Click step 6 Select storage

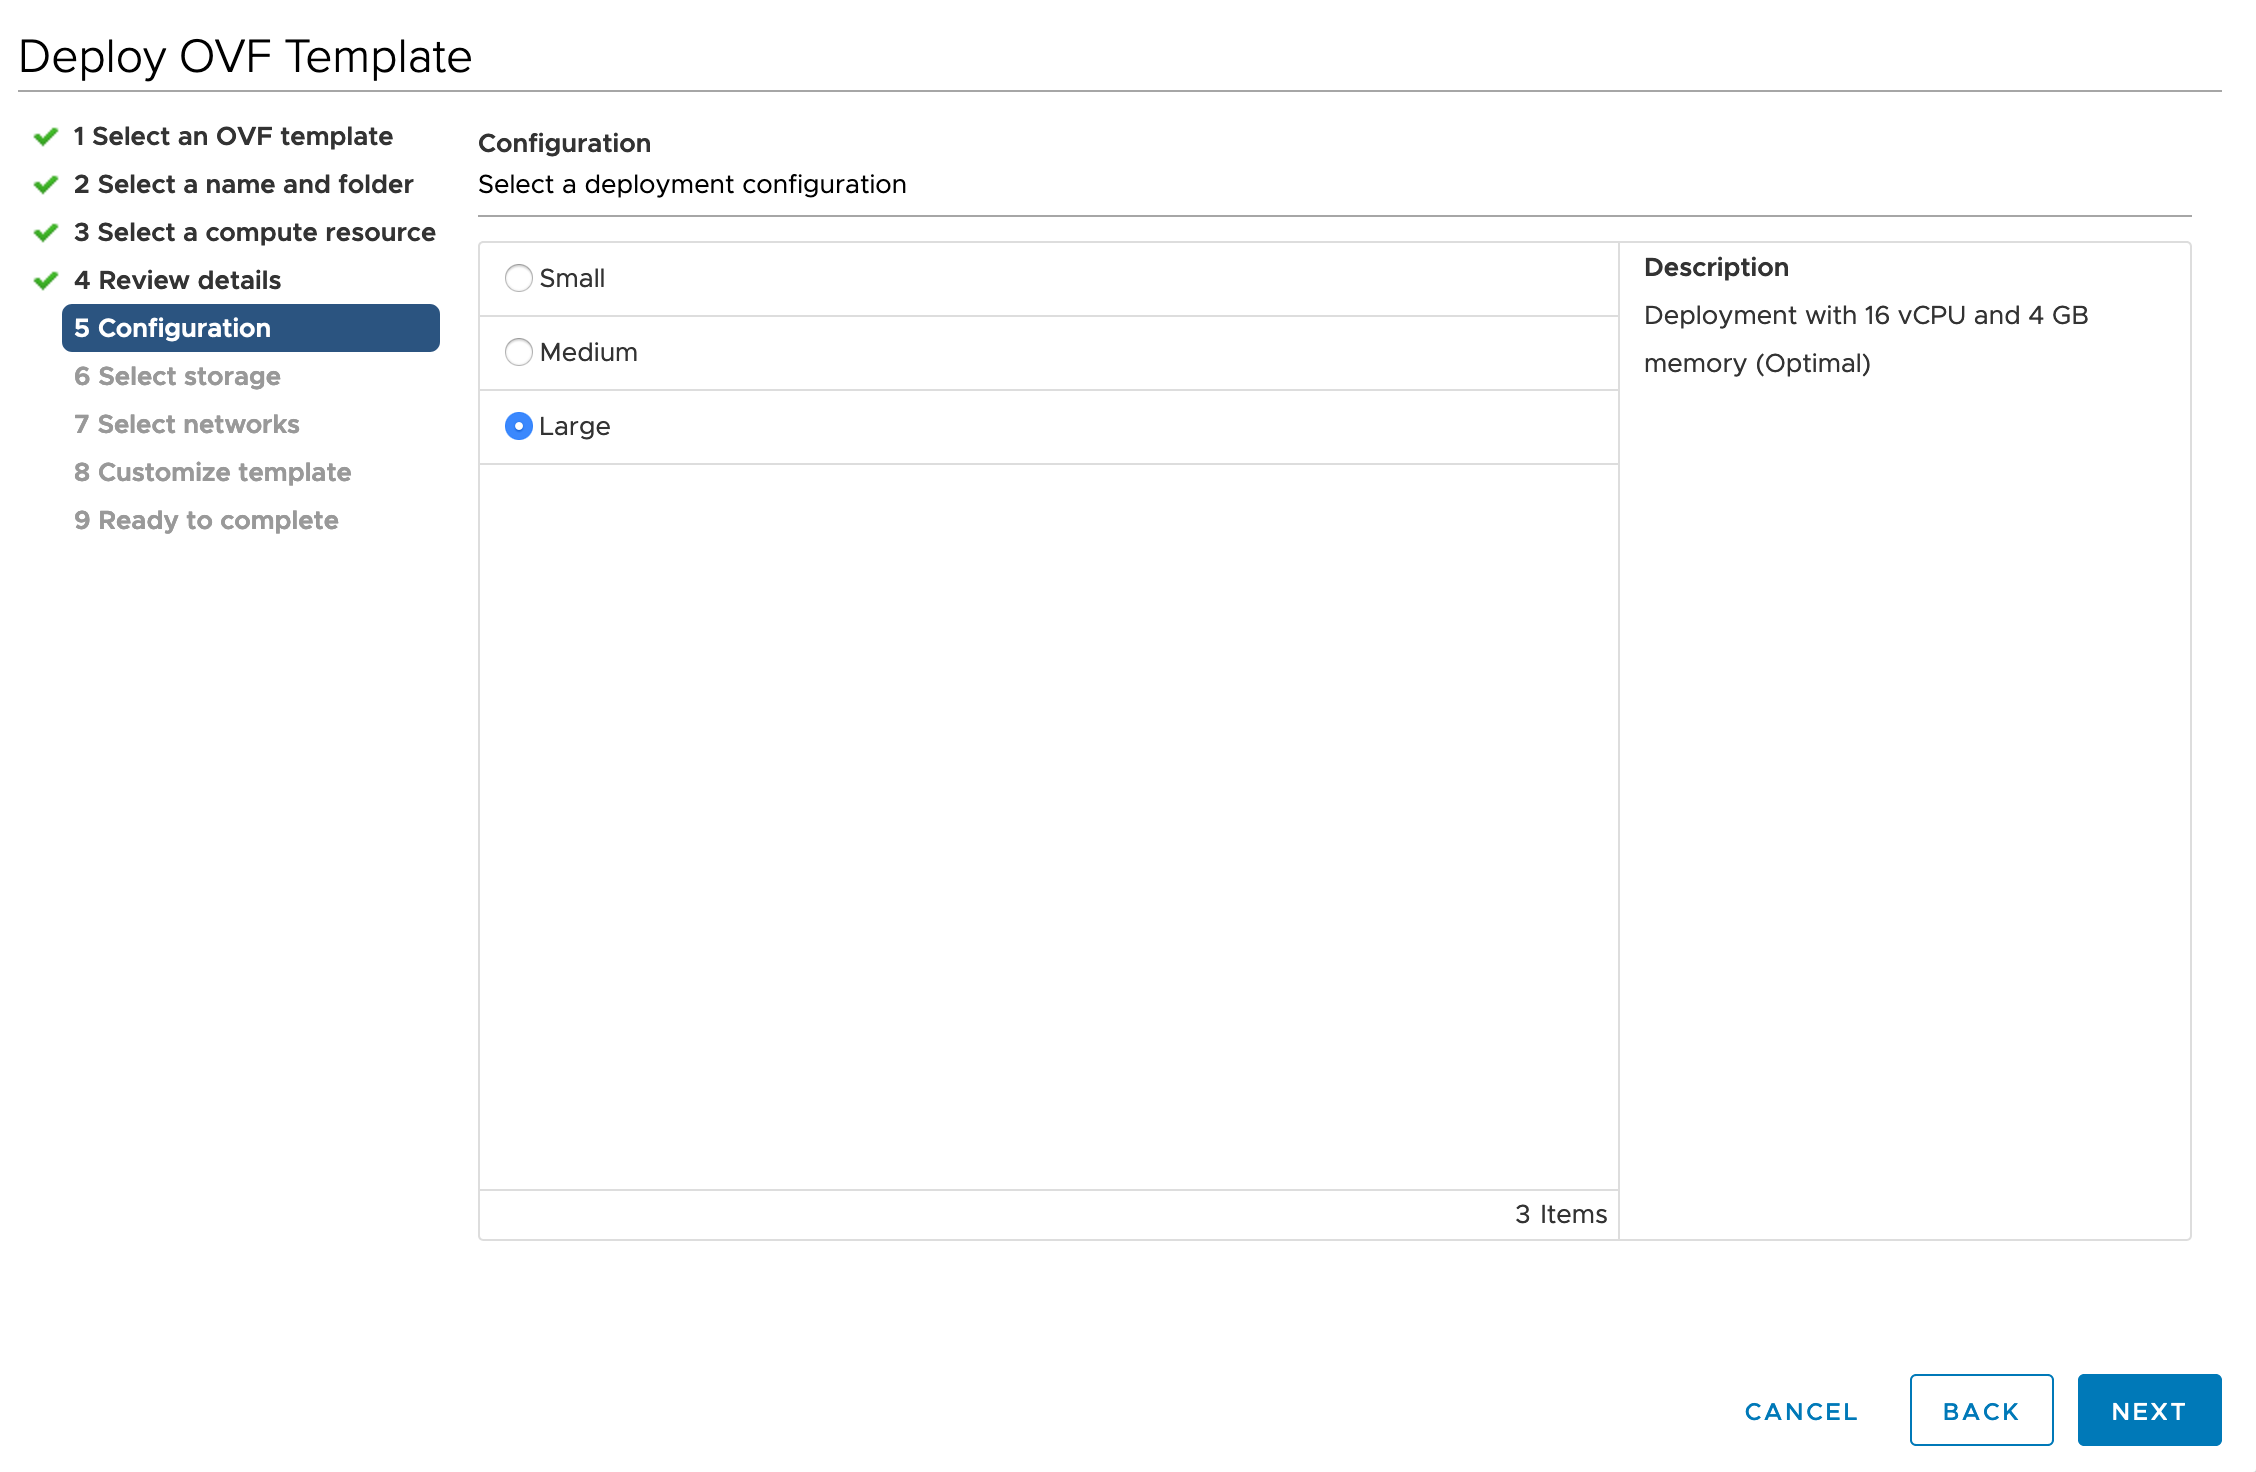(177, 376)
